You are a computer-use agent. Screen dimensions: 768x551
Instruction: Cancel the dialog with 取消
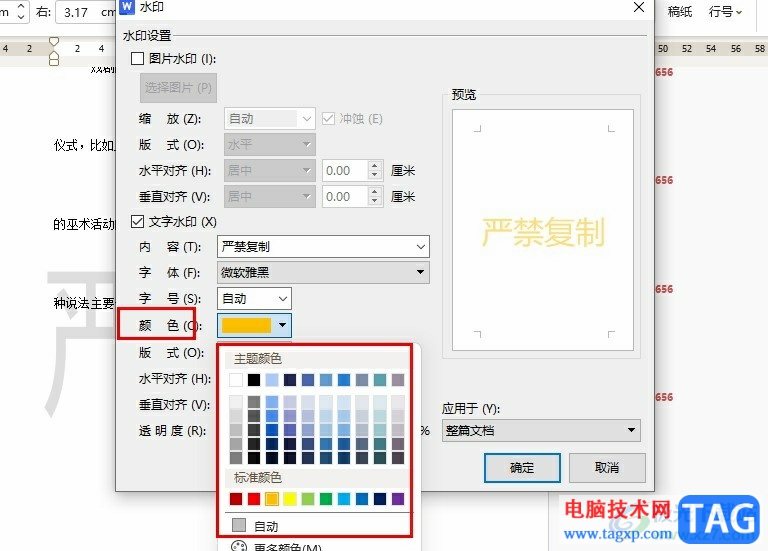coord(607,468)
